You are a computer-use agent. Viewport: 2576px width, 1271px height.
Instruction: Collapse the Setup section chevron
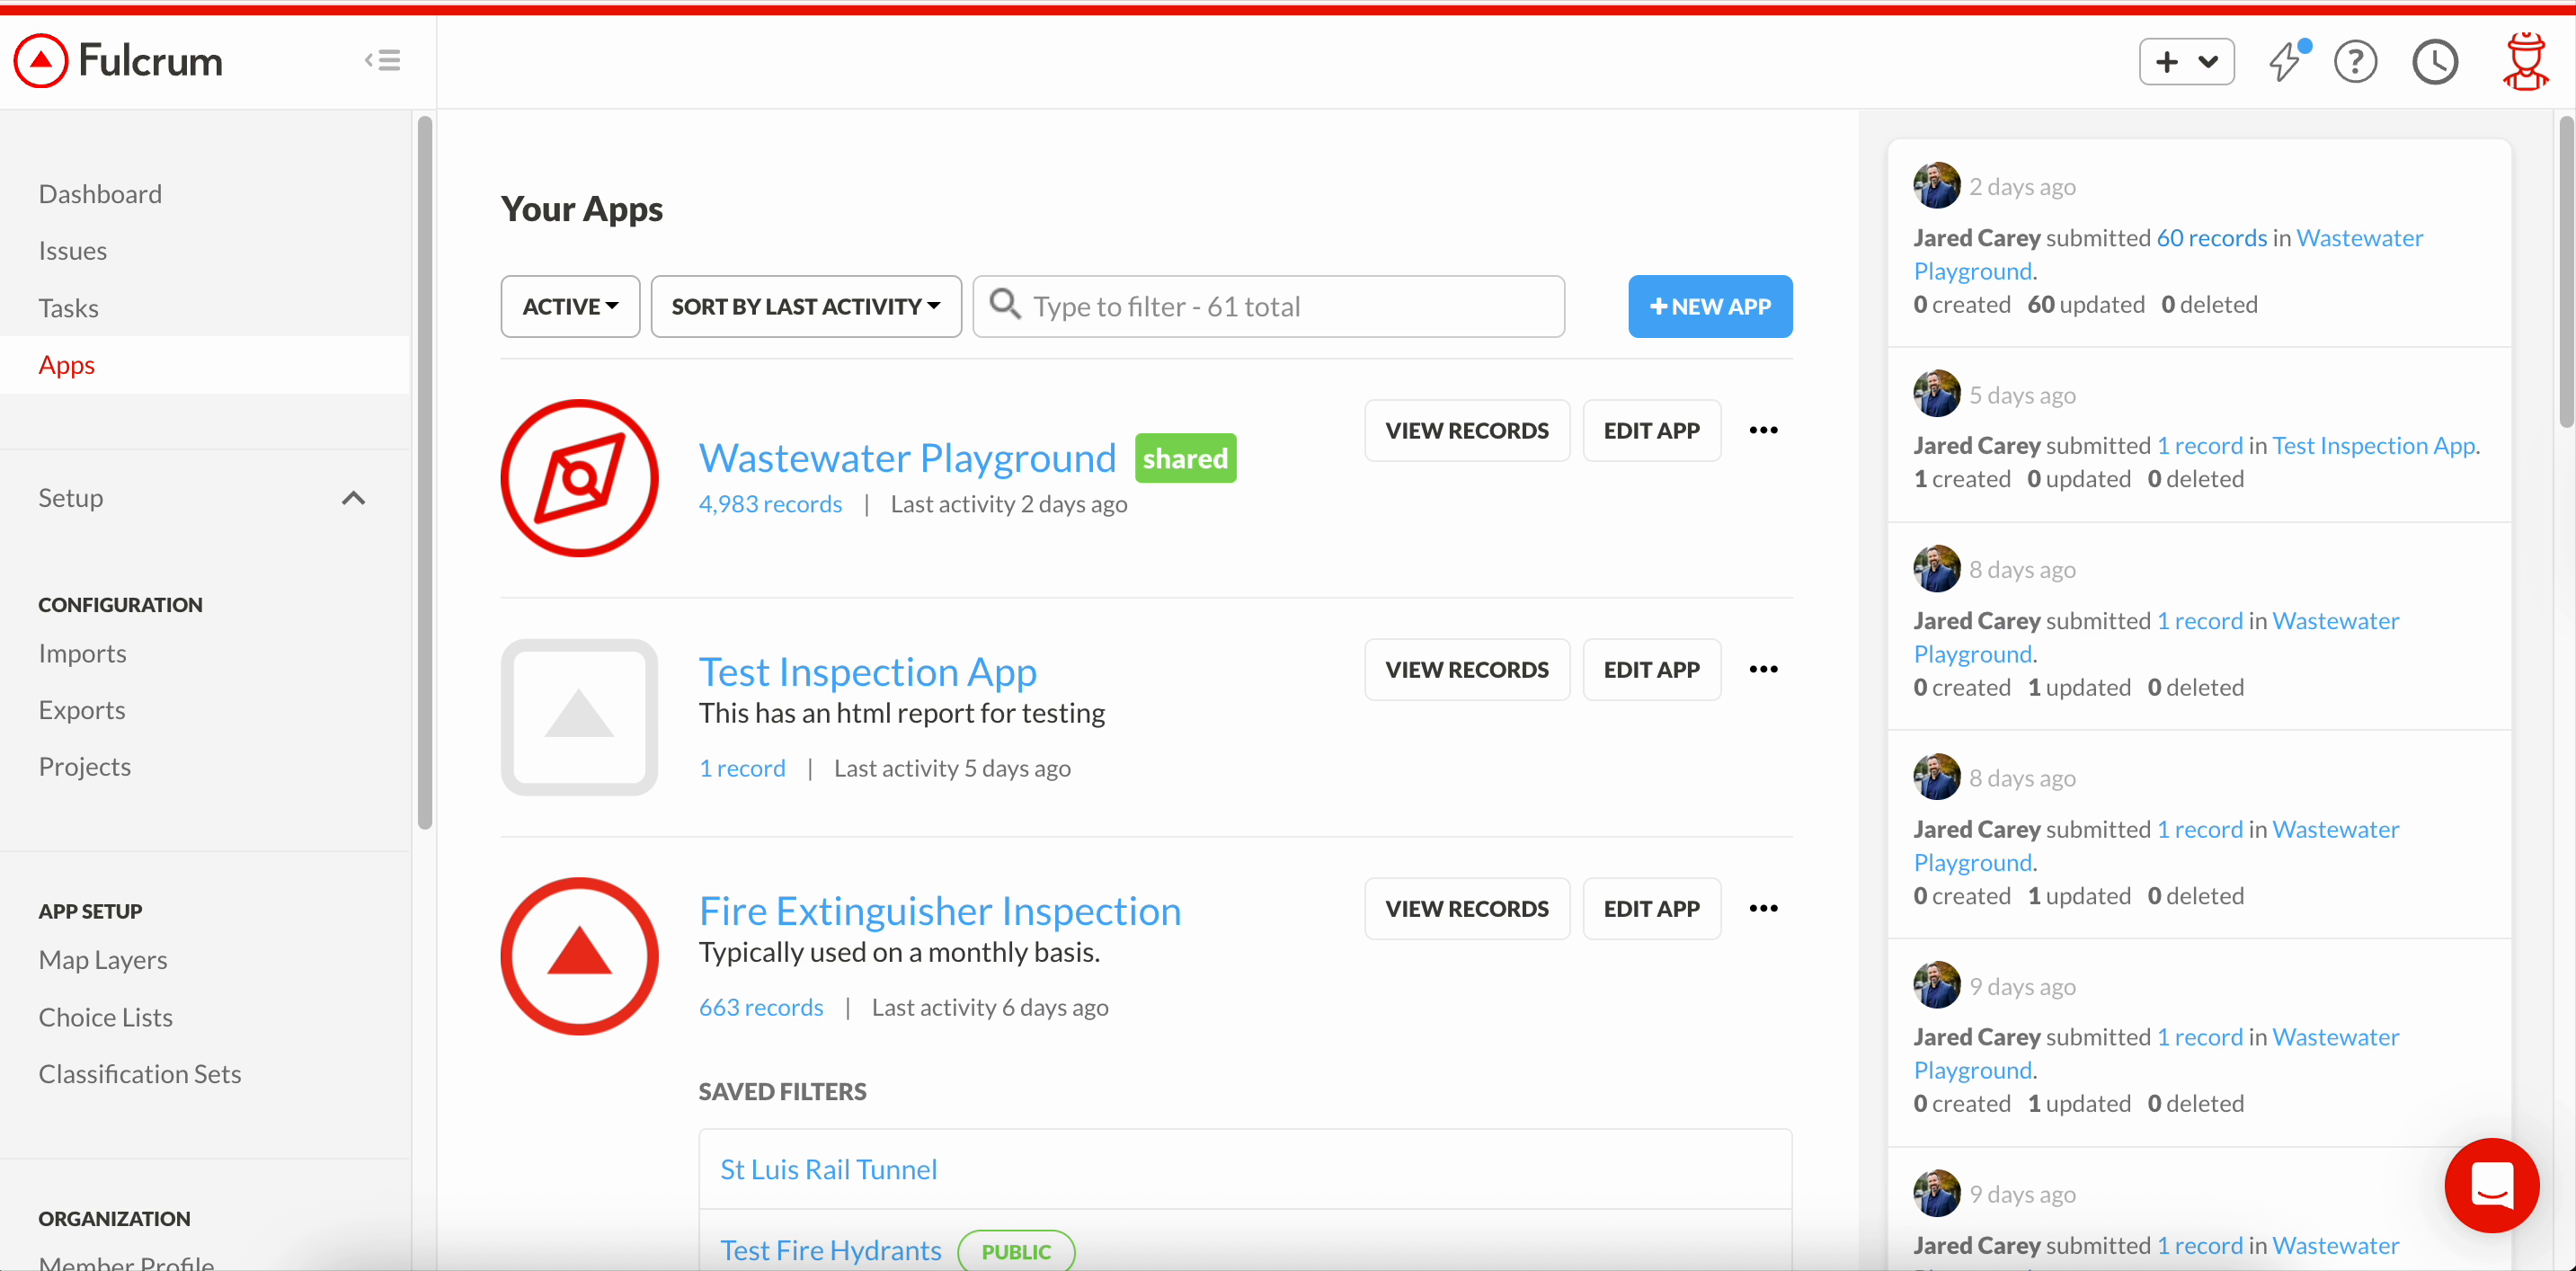pos(353,497)
